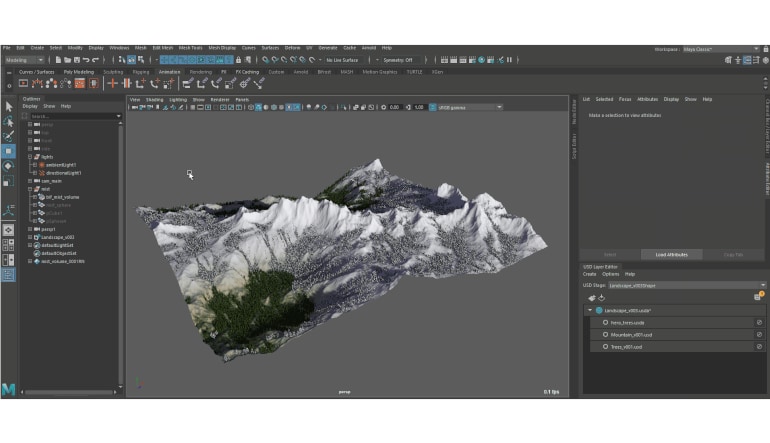Viewport: 770px width, 443px height.
Task: Click the Playblast shelf icon
Action: coord(23,83)
